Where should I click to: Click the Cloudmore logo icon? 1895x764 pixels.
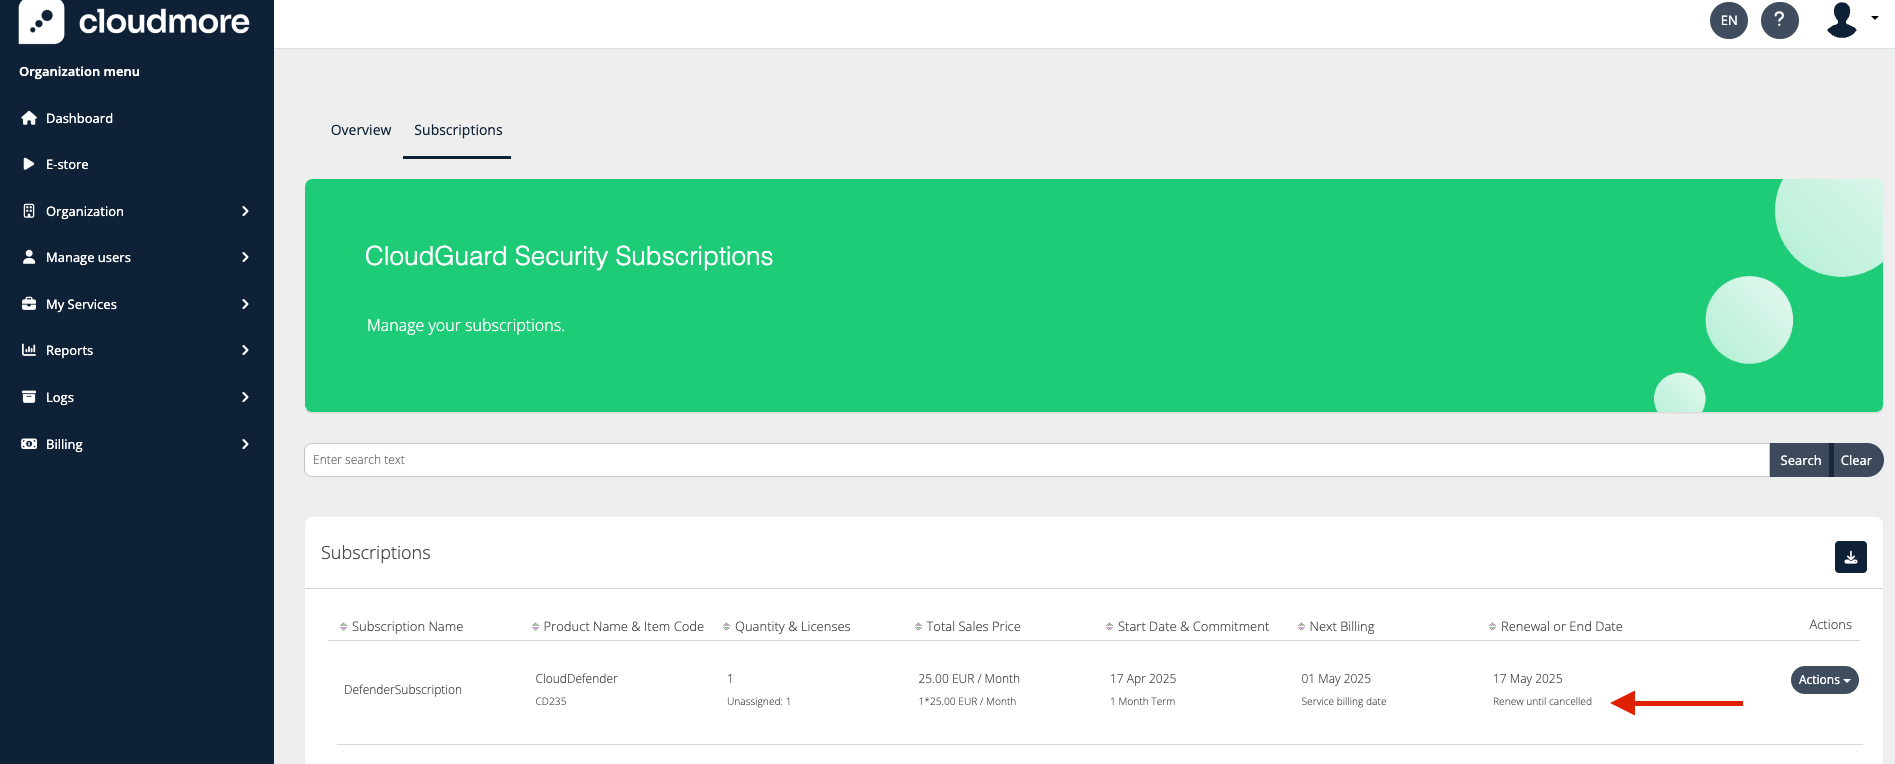41,21
